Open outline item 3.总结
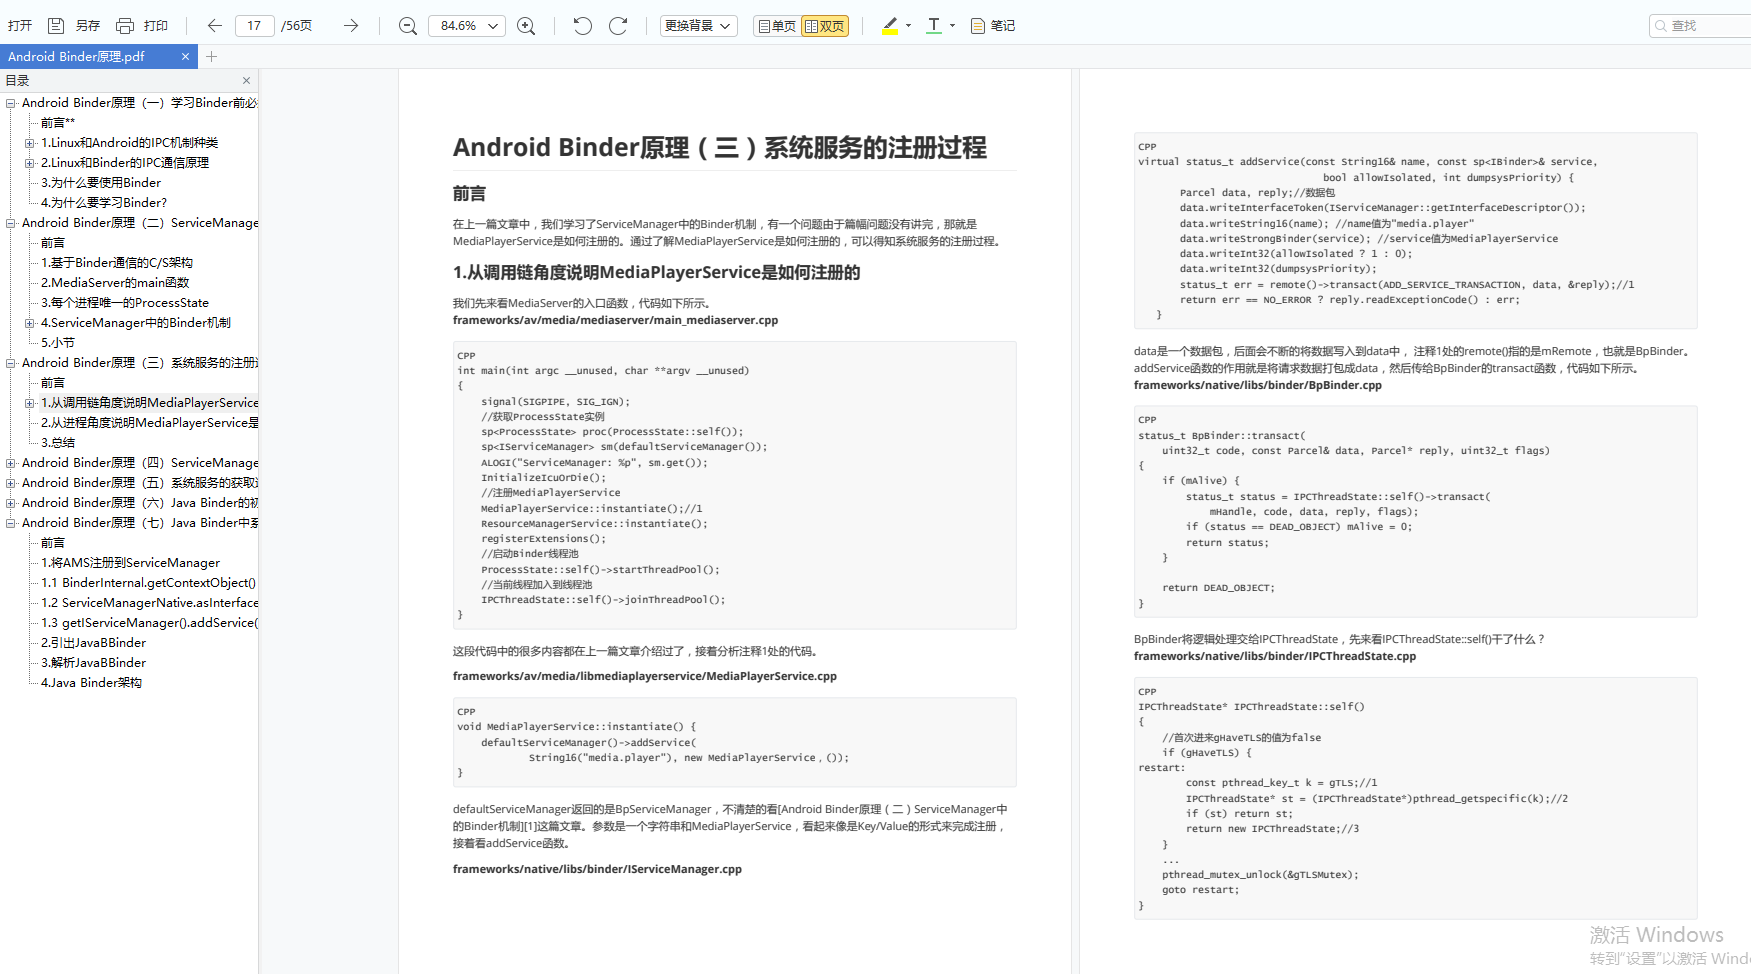1751x974 pixels. coord(57,443)
